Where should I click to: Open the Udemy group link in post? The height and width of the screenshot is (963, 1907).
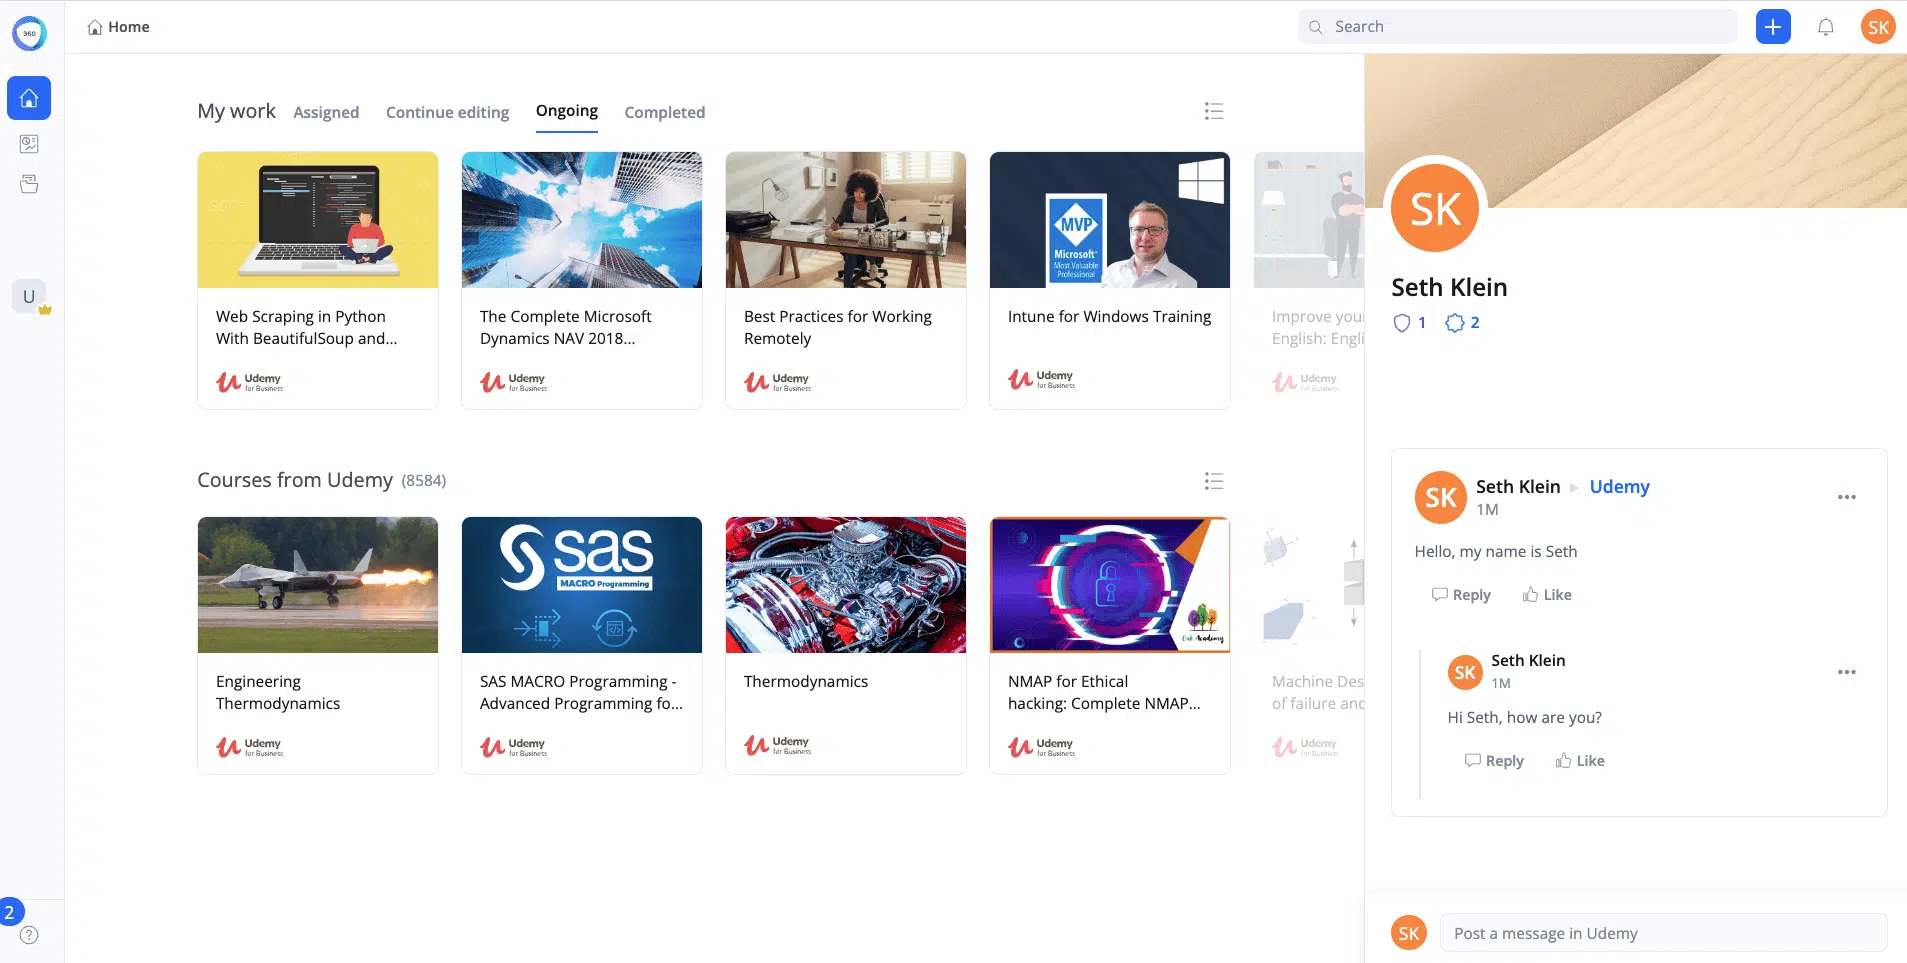click(x=1619, y=487)
